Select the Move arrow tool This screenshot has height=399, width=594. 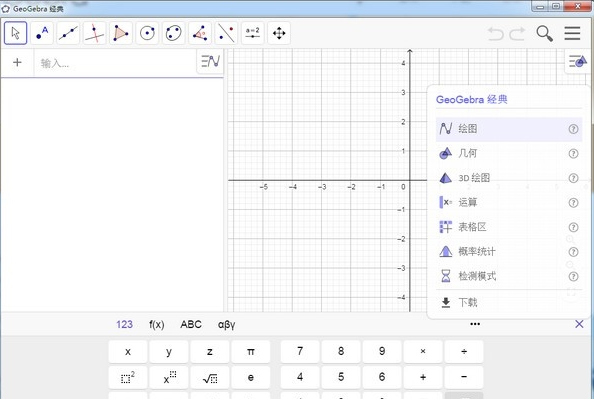click(x=16, y=33)
